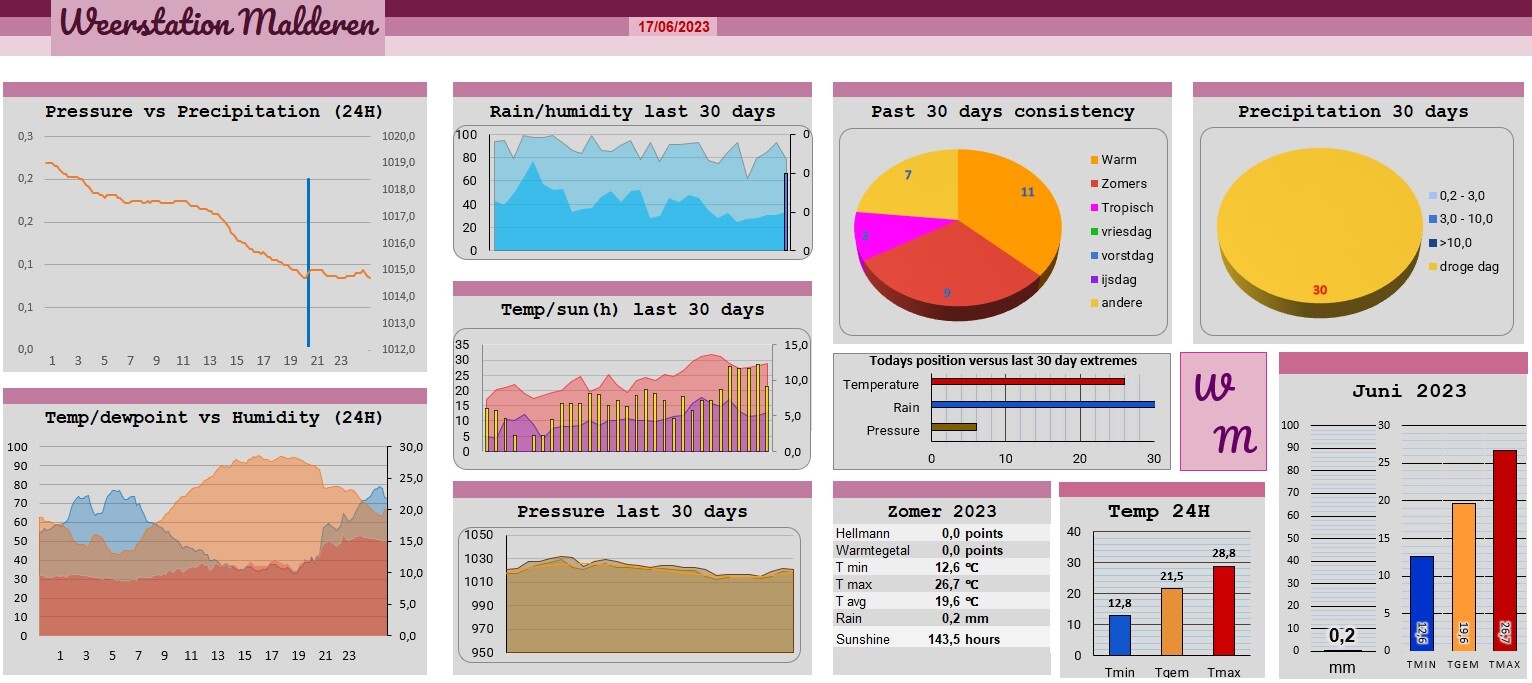Viewport: 1532px width, 683px height.
Task: Click the Zomer 2023 table heading
Action: pos(942,512)
